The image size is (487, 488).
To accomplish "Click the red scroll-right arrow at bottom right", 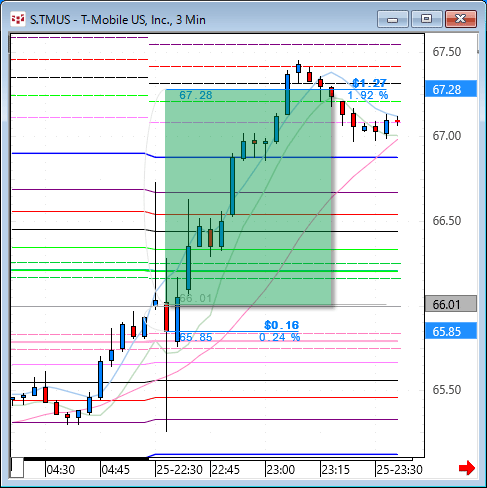I will (x=467, y=468).
